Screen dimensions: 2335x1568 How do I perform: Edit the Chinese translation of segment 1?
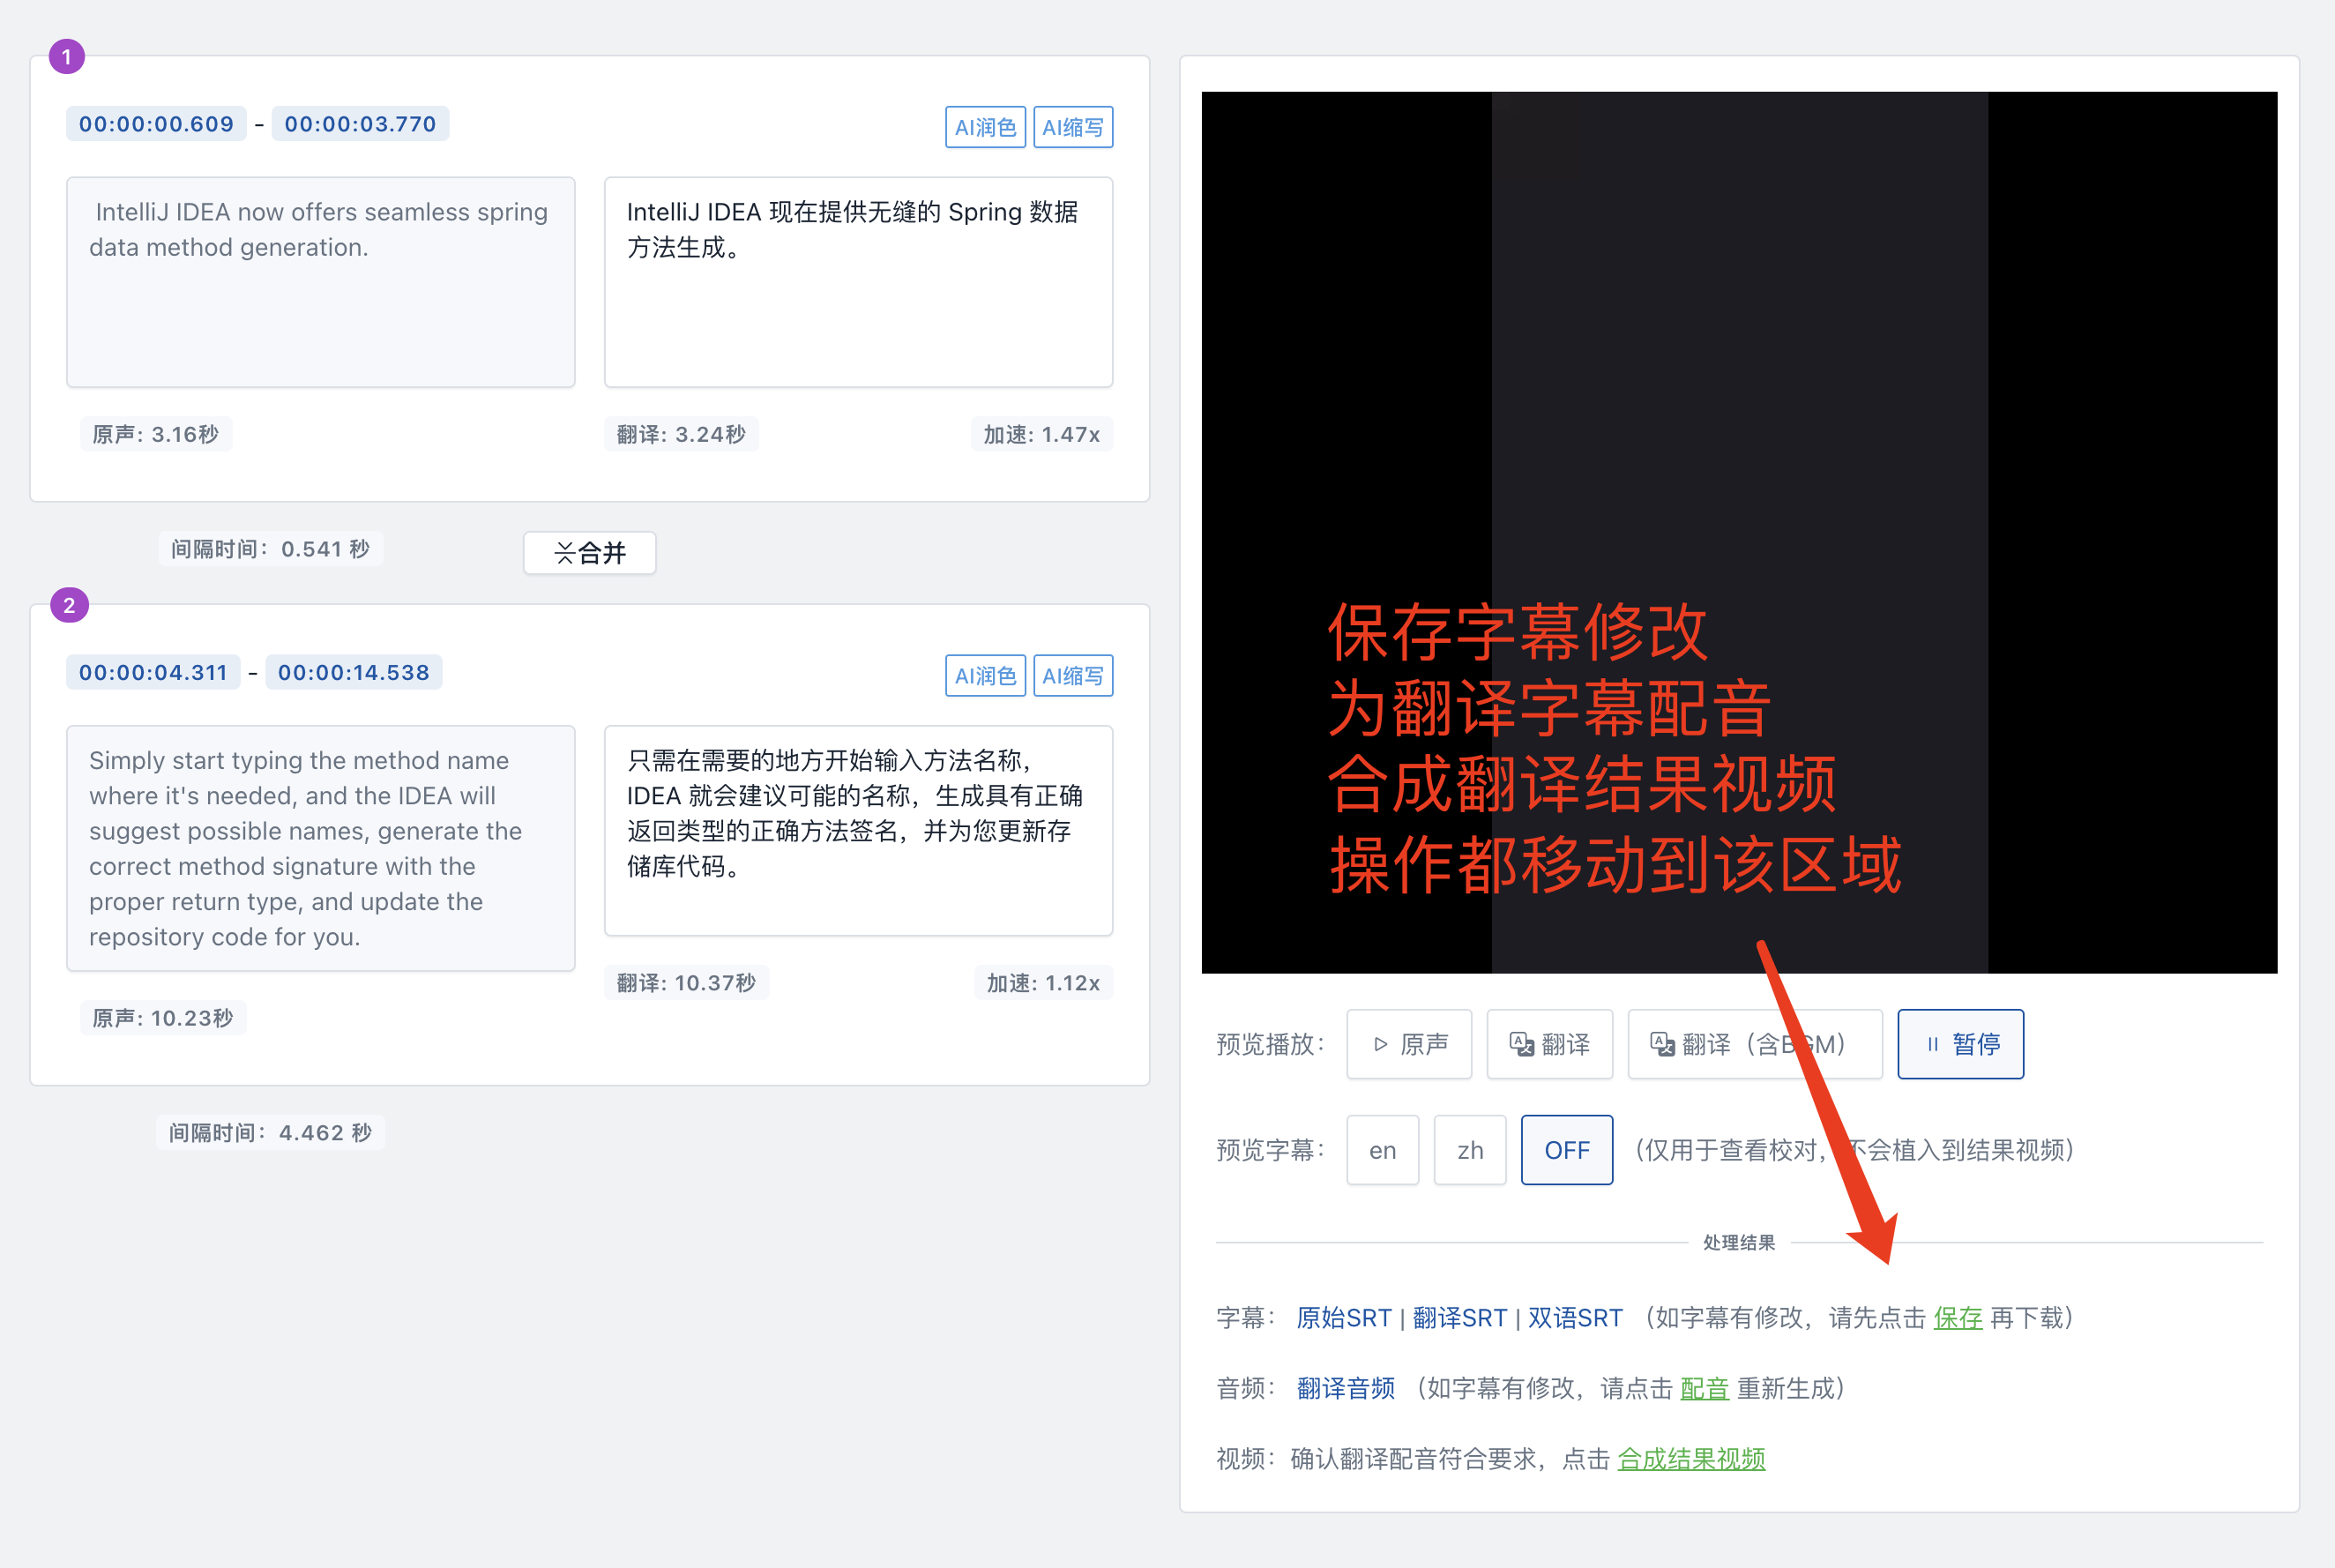tap(858, 282)
